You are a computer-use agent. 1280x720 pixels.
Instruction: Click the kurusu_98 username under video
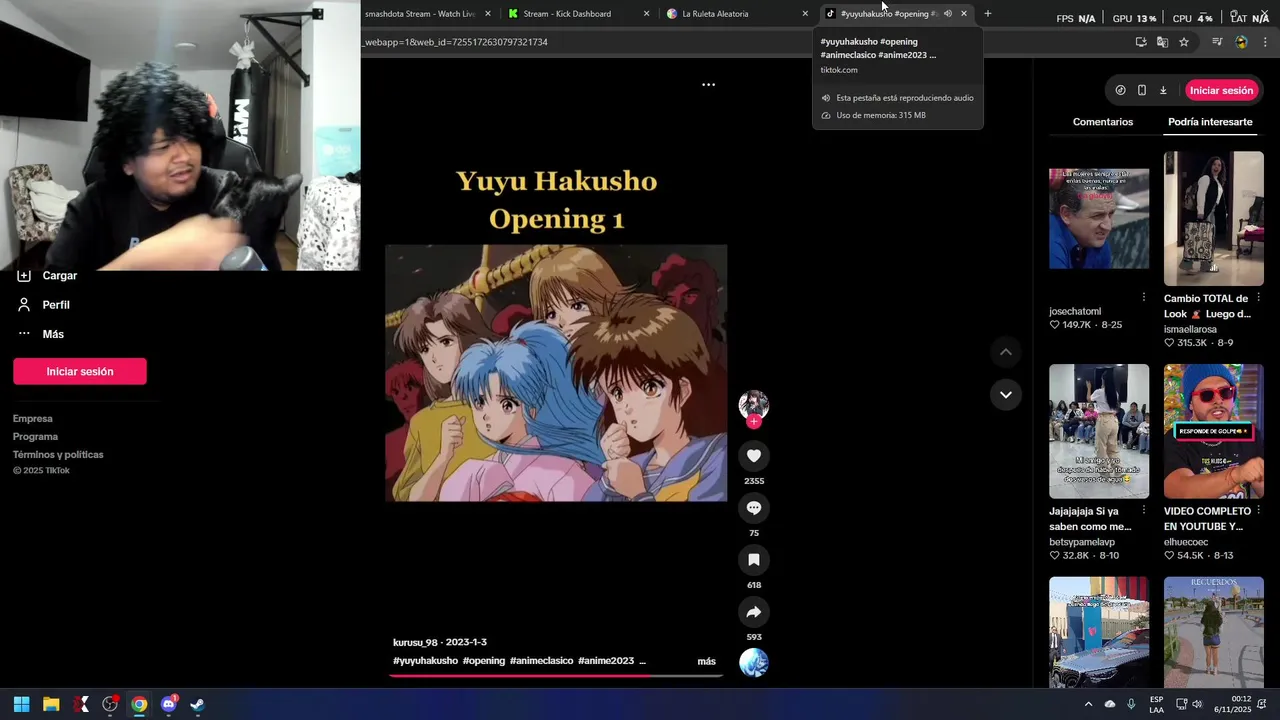pos(415,642)
